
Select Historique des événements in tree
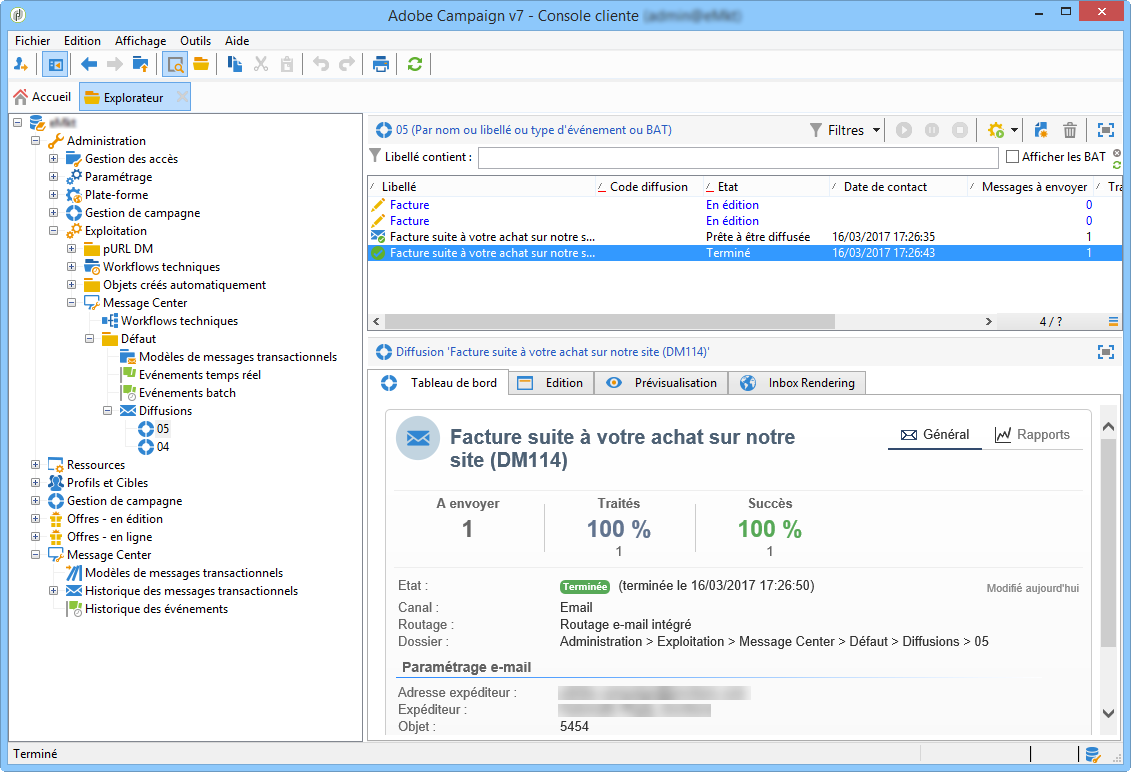[x=156, y=609]
